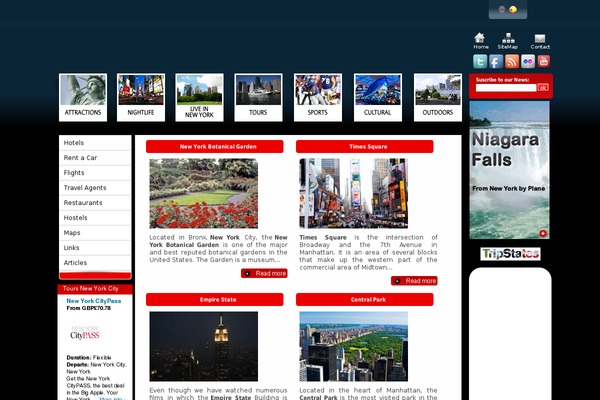This screenshot has height=400, width=600.
Task: Open Maps in the sidebar menu
Action: 95,233
